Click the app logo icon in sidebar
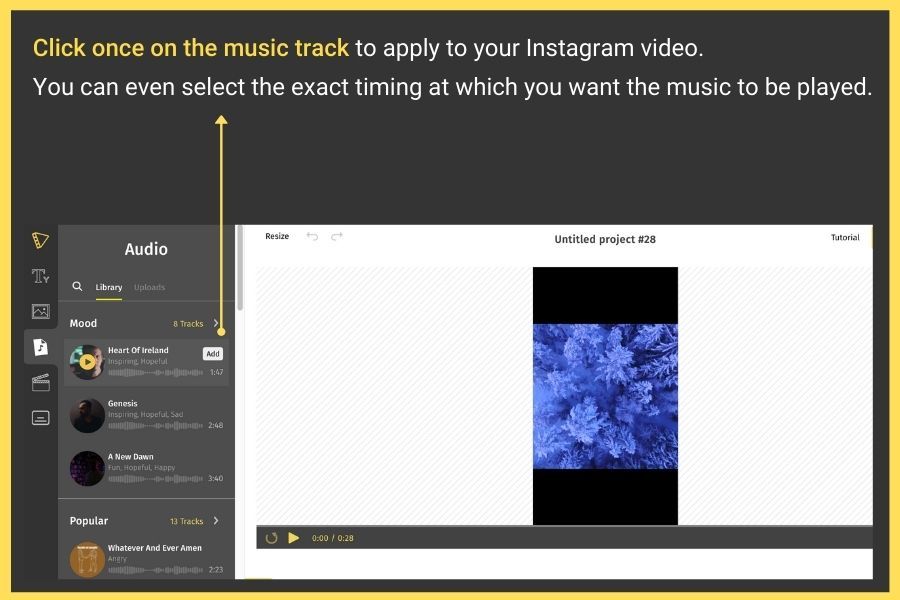900x600 pixels. tap(40, 240)
